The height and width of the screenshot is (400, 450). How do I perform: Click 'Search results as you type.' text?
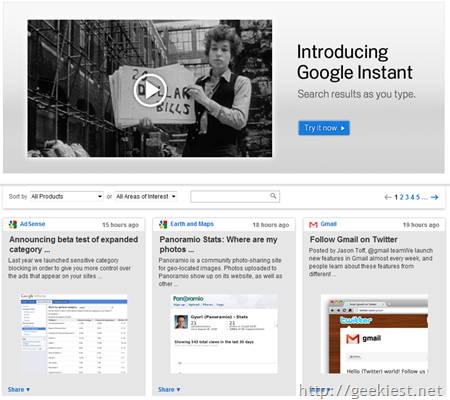pos(356,94)
